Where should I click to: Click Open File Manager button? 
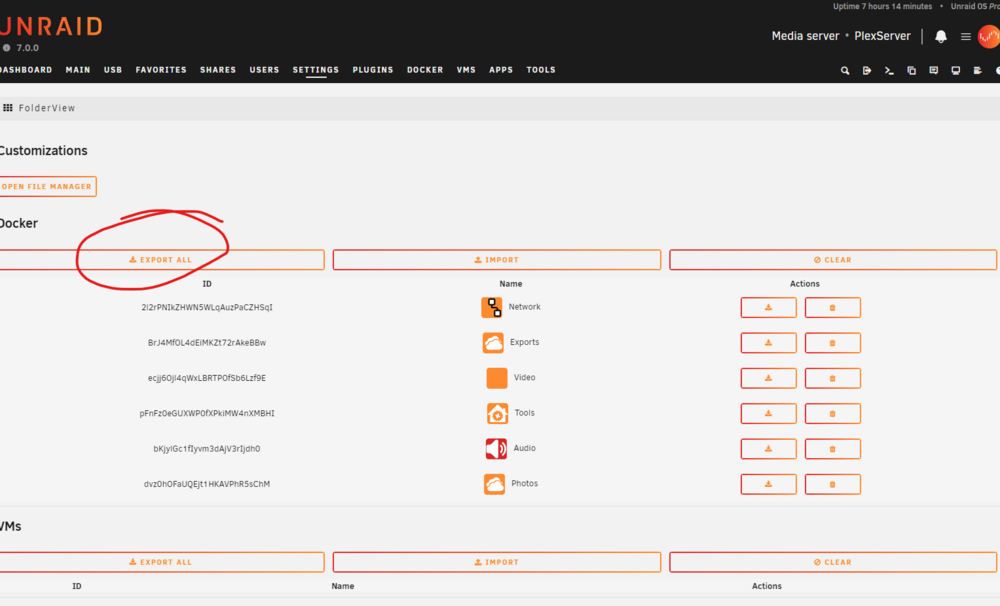tap(48, 186)
